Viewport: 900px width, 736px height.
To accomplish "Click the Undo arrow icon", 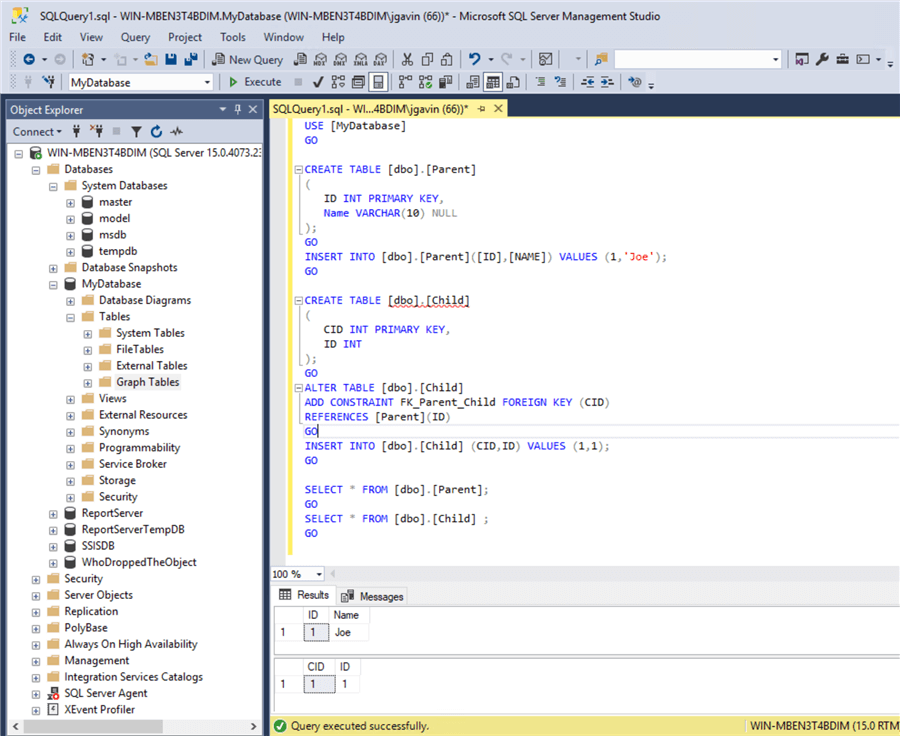I will pyautogui.click(x=474, y=59).
